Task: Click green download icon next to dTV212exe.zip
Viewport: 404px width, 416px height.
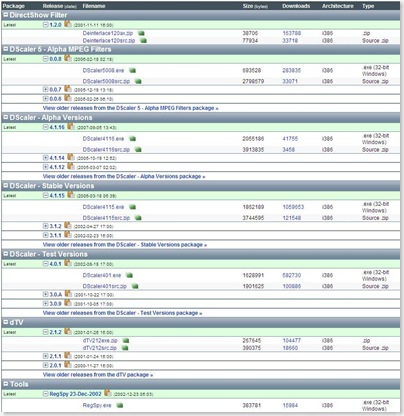Action: click(x=126, y=341)
